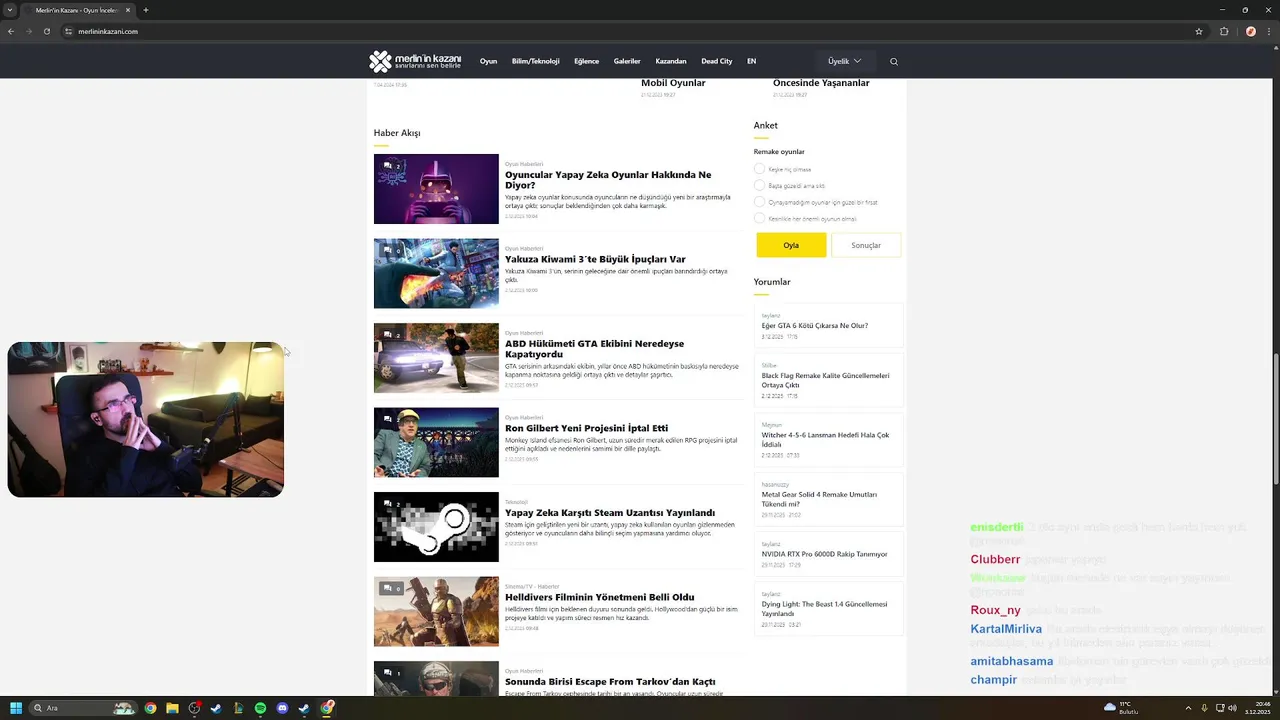Open 'Sonunda Birisi Escape From Tarkov'dan Kaçtı' headline

point(610,682)
